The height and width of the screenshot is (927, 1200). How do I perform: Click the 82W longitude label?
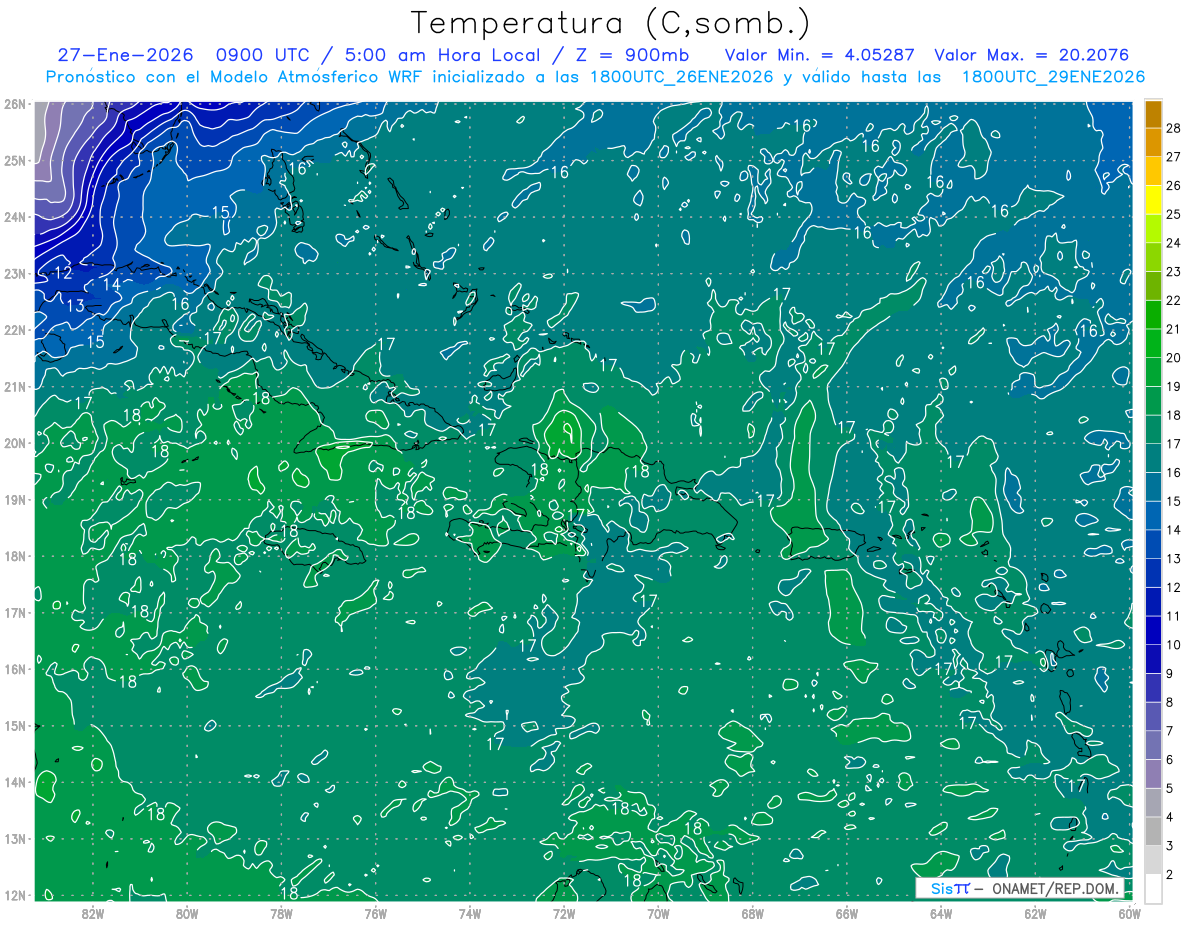tap(92, 912)
